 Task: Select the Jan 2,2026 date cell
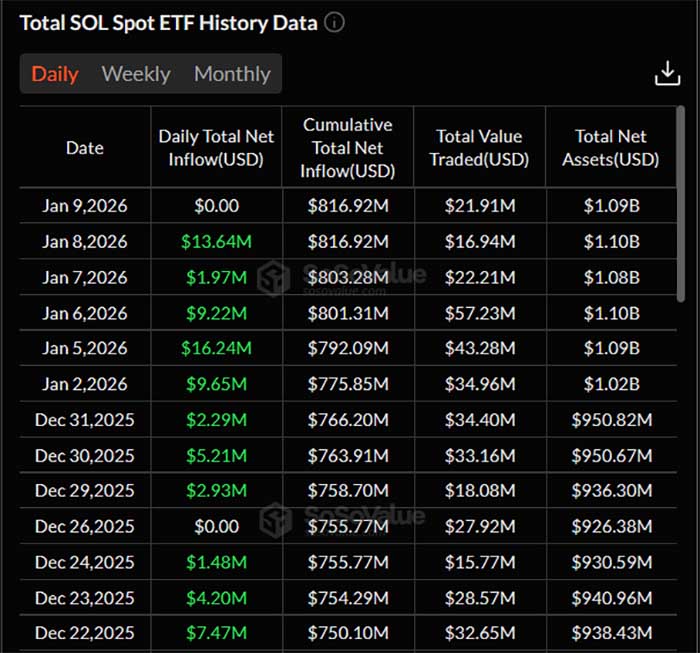85,384
